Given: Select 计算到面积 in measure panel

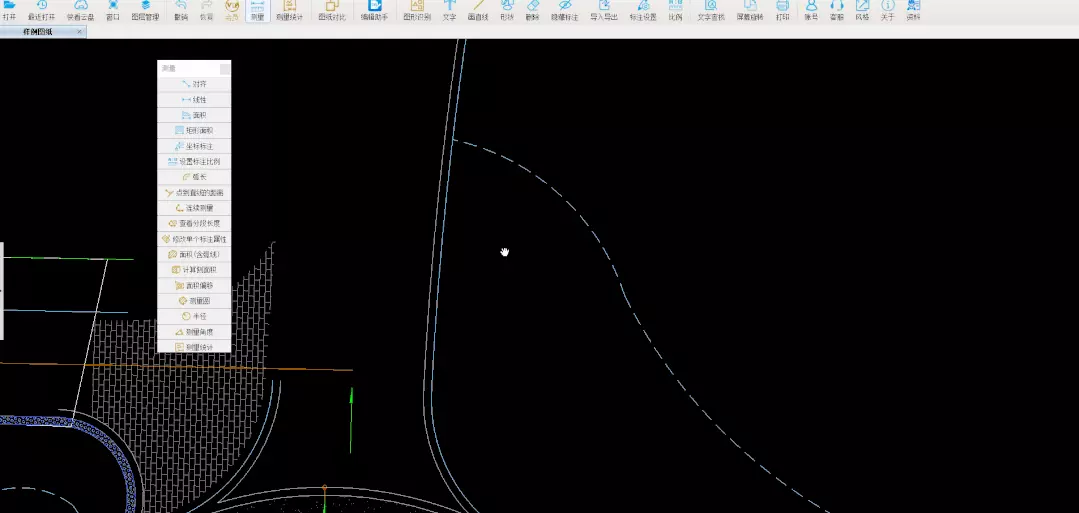Looking at the screenshot, I should coord(194,270).
